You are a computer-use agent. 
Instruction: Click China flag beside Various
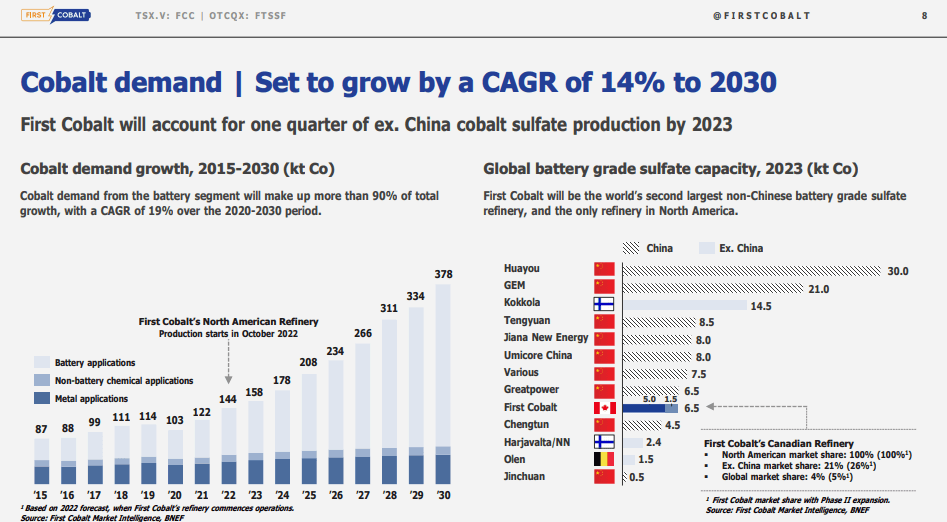pos(604,373)
